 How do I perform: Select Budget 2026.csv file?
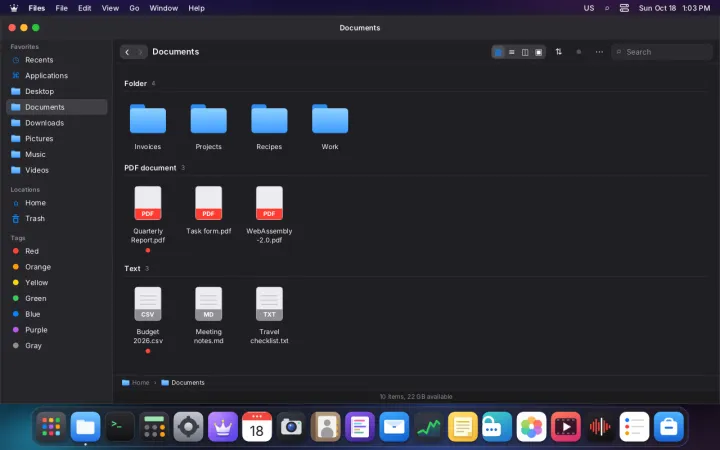[x=148, y=318]
